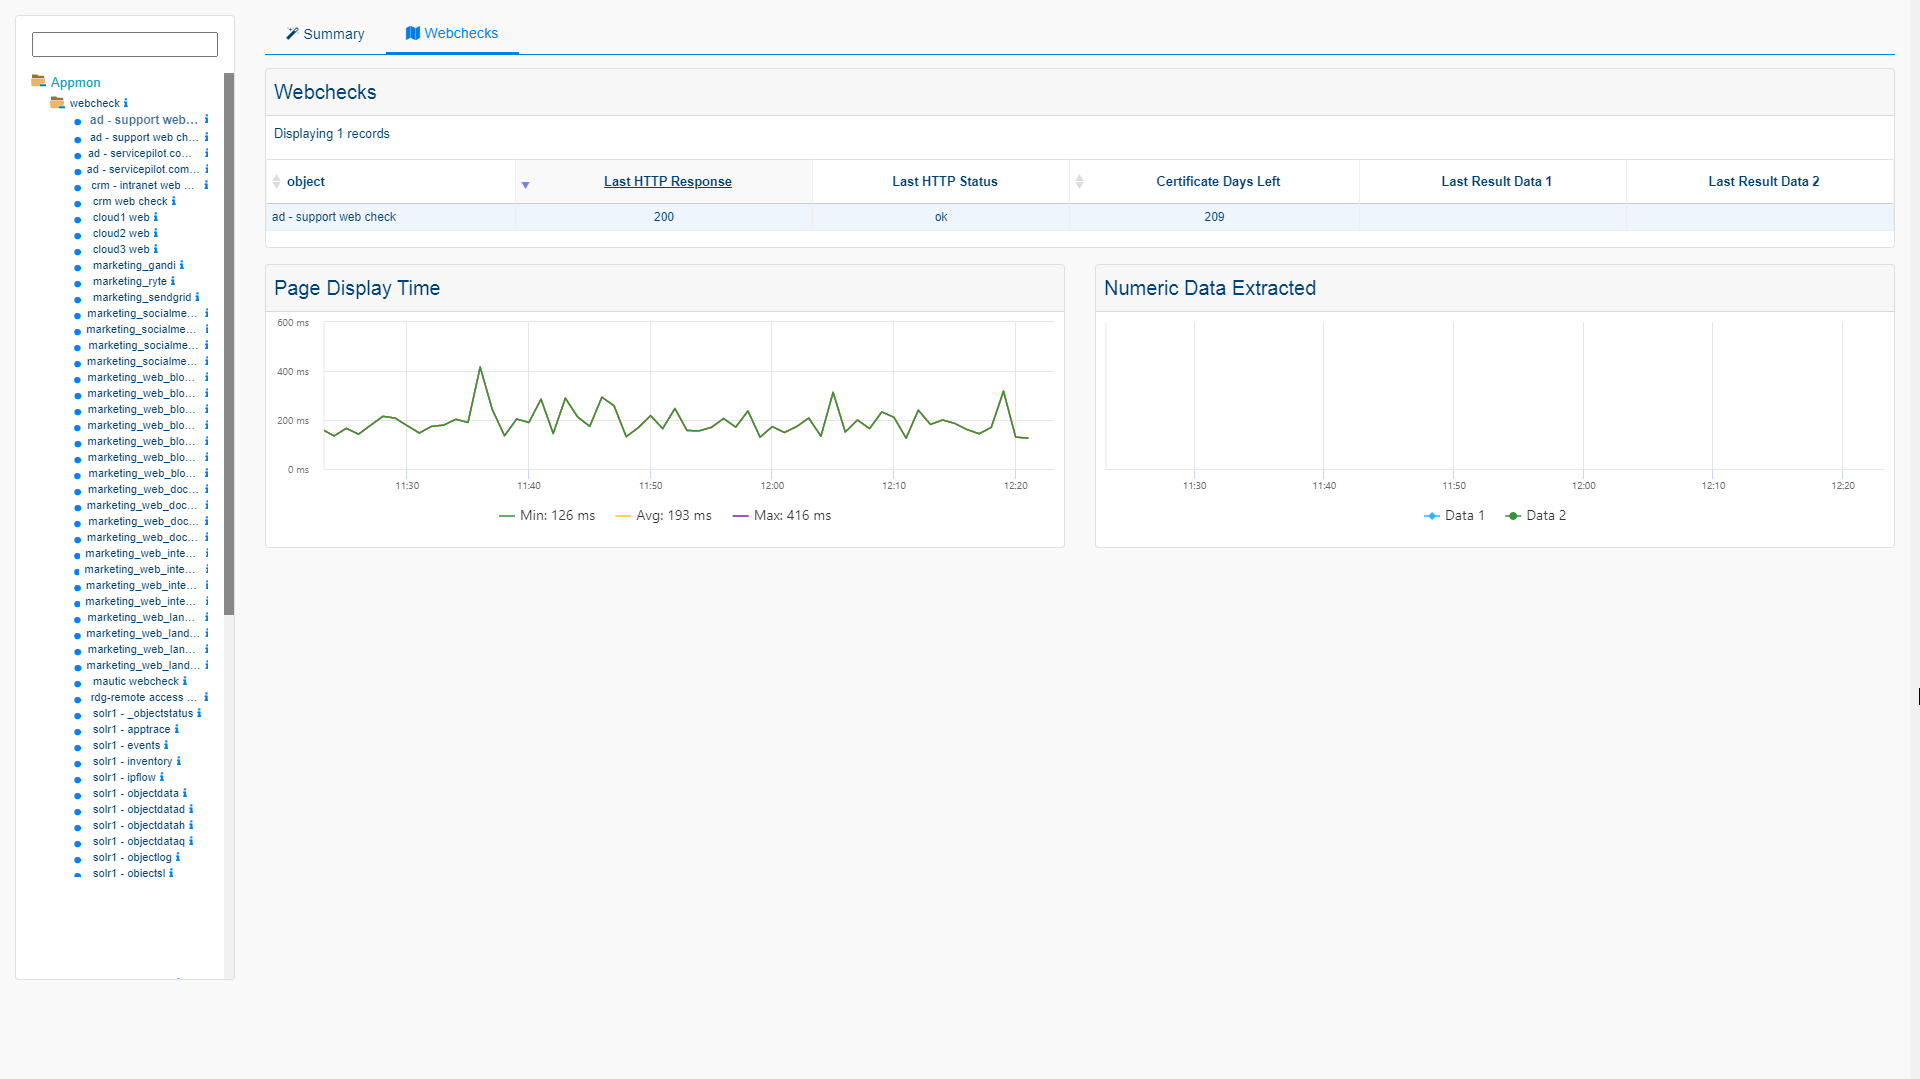Open info icon for solr1 - objectlog
The width and height of the screenshot is (1920, 1079).
coord(177,857)
